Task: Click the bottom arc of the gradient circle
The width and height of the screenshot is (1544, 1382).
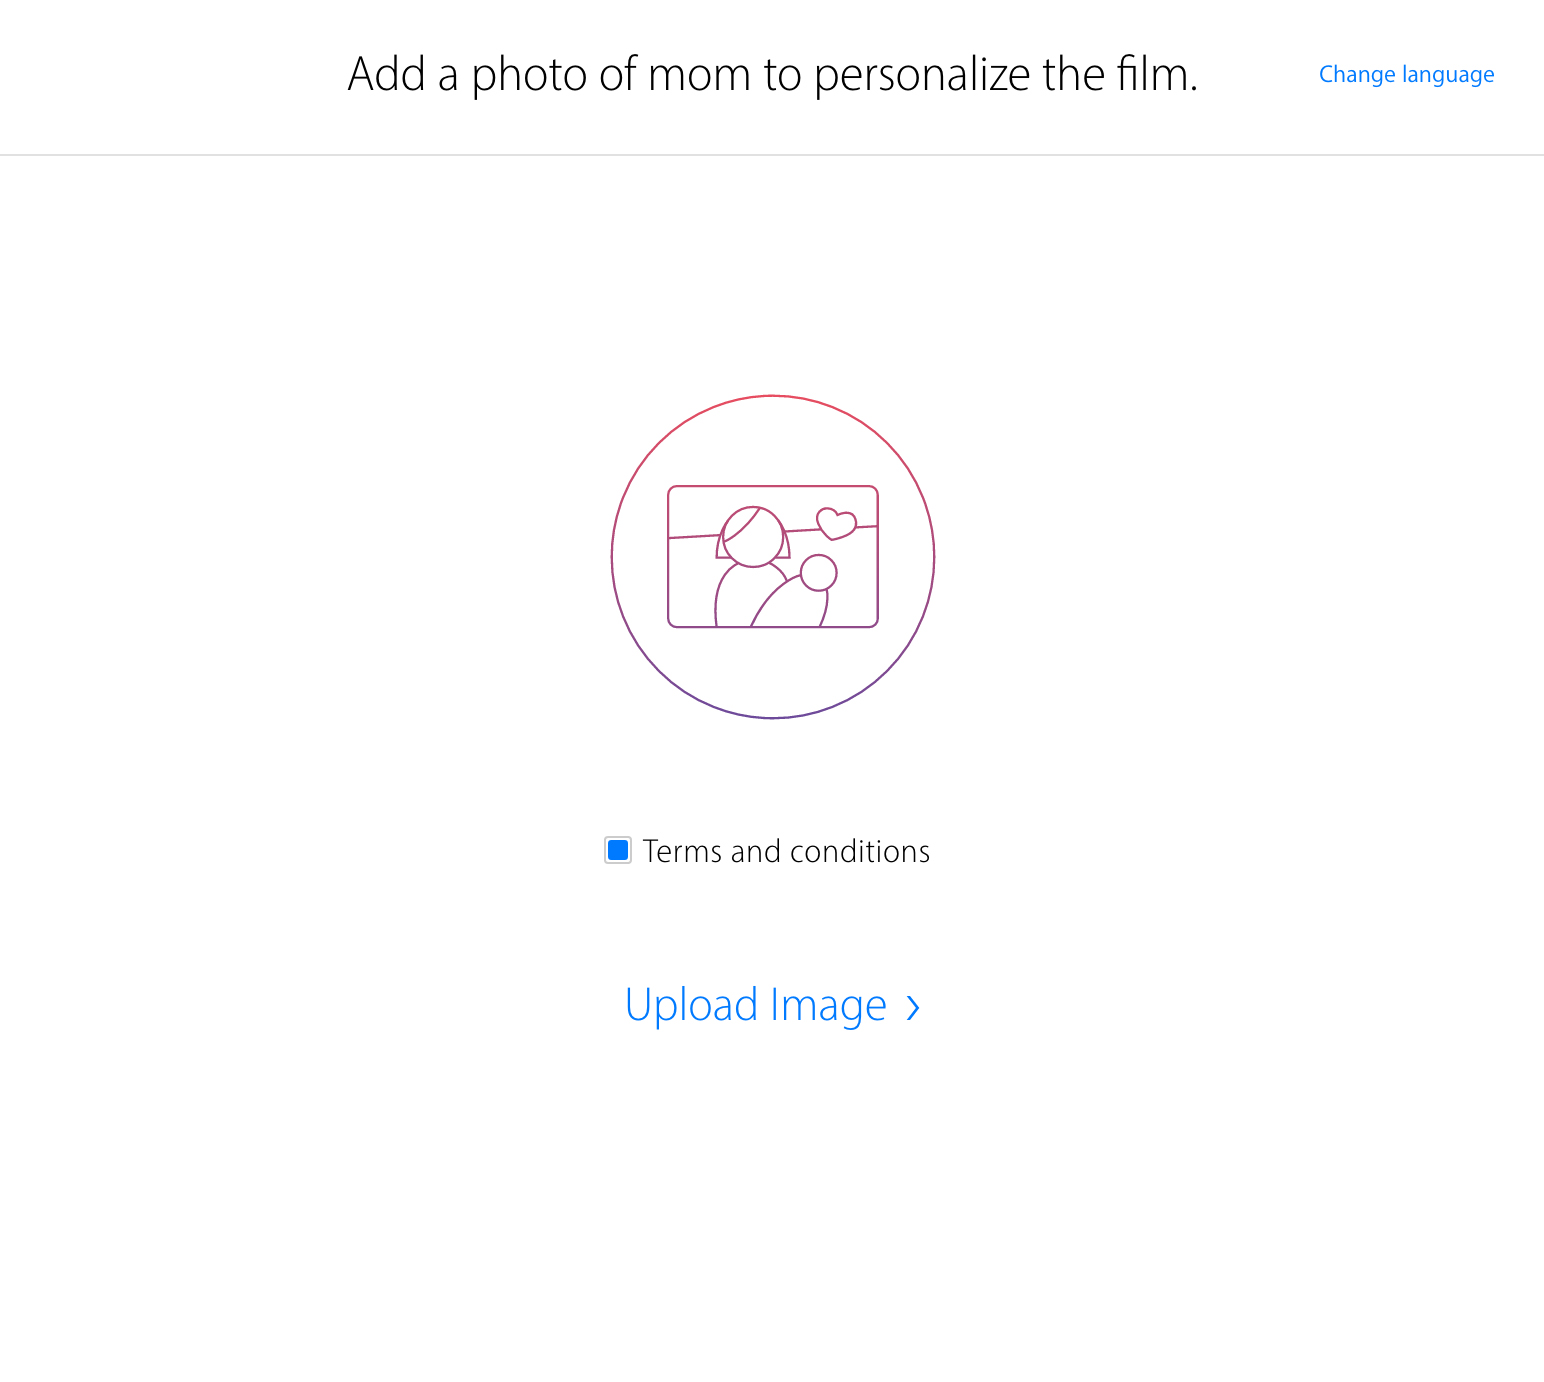Action: click(773, 717)
